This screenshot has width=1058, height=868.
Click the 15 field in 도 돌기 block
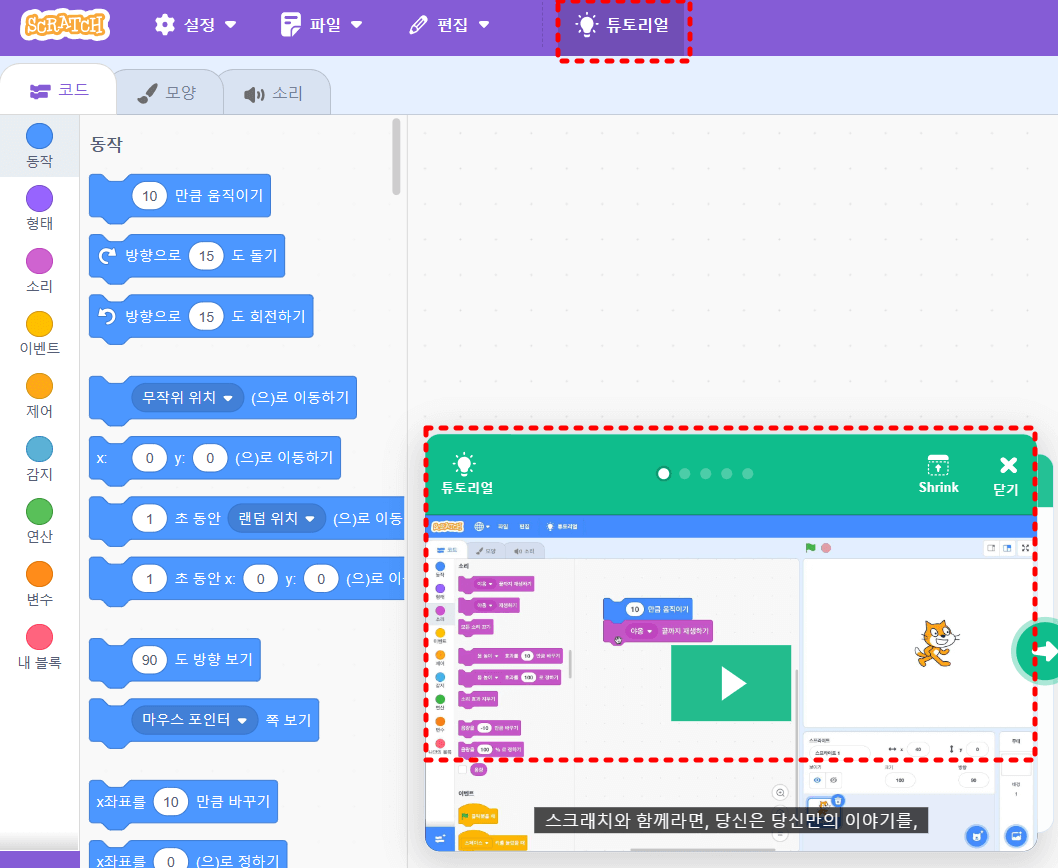coord(206,256)
